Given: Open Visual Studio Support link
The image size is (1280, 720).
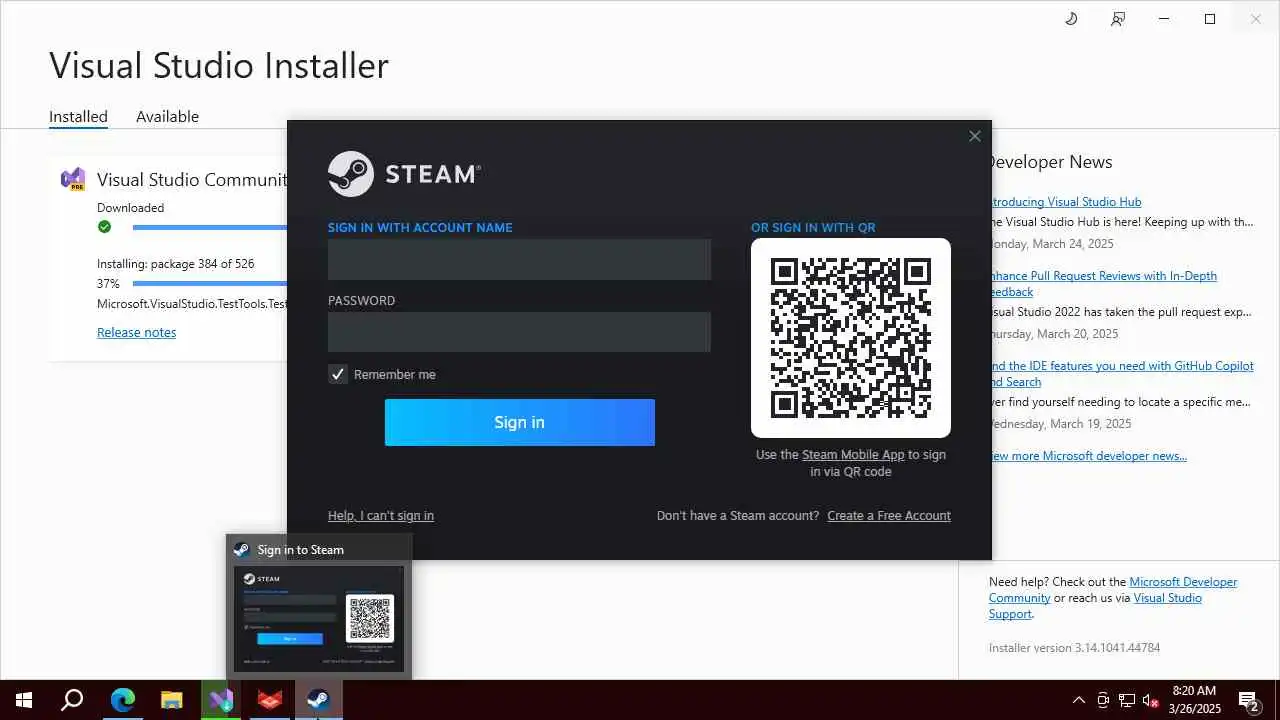Looking at the screenshot, I should click(1168, 598).
